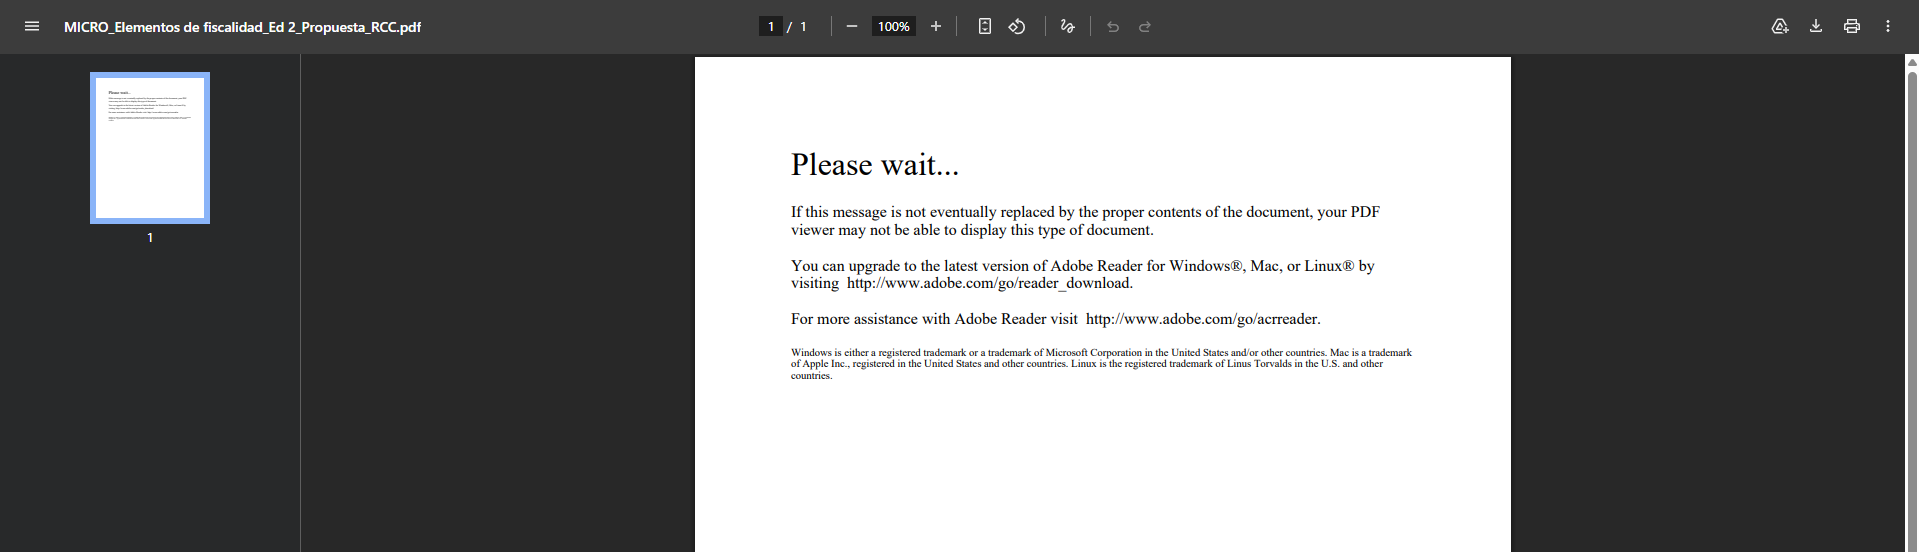The width and height of the screenshot is (1919, 552).
Task: Open the three-dot more actions menu
Action: [x=1888, y=27]
